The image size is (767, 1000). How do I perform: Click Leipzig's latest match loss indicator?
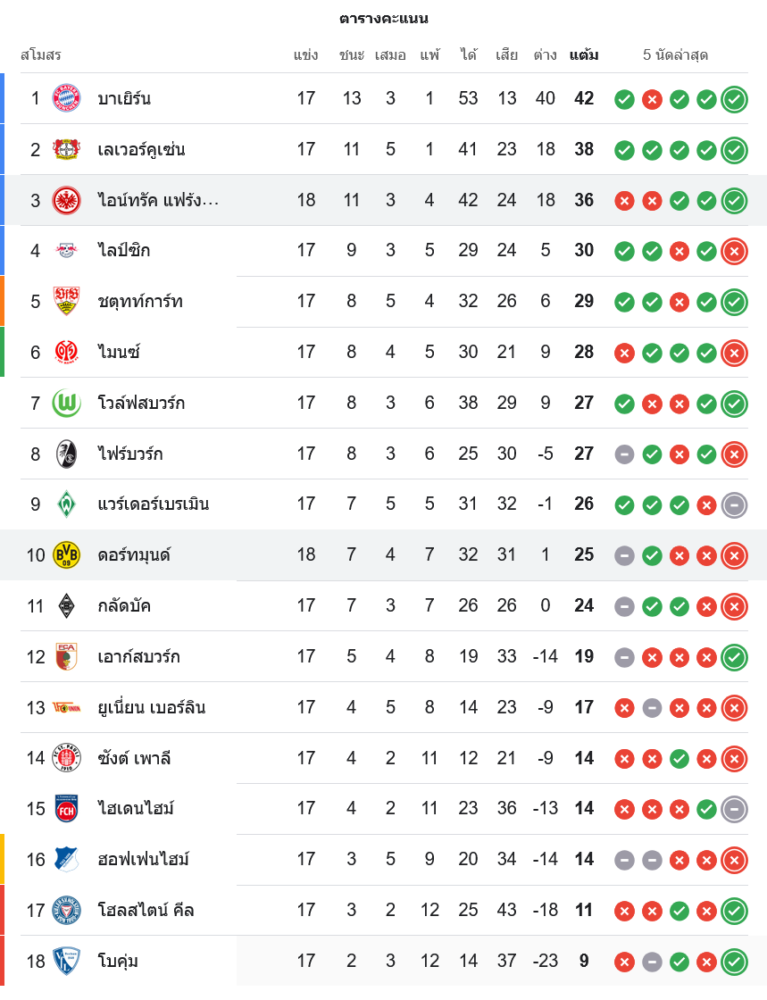pos(734,251)
